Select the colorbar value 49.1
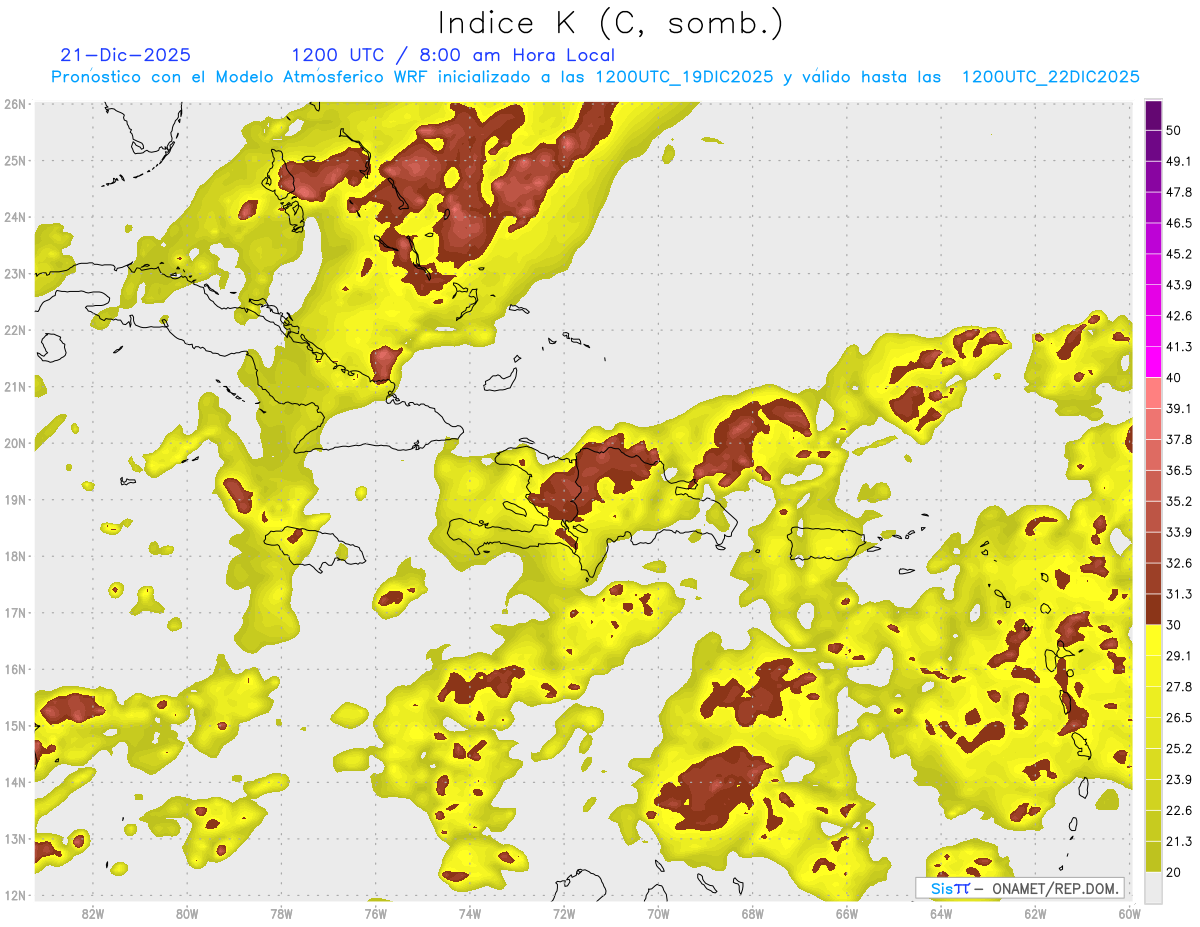Screen dimensions: 1200x927 pos(1179,161)
